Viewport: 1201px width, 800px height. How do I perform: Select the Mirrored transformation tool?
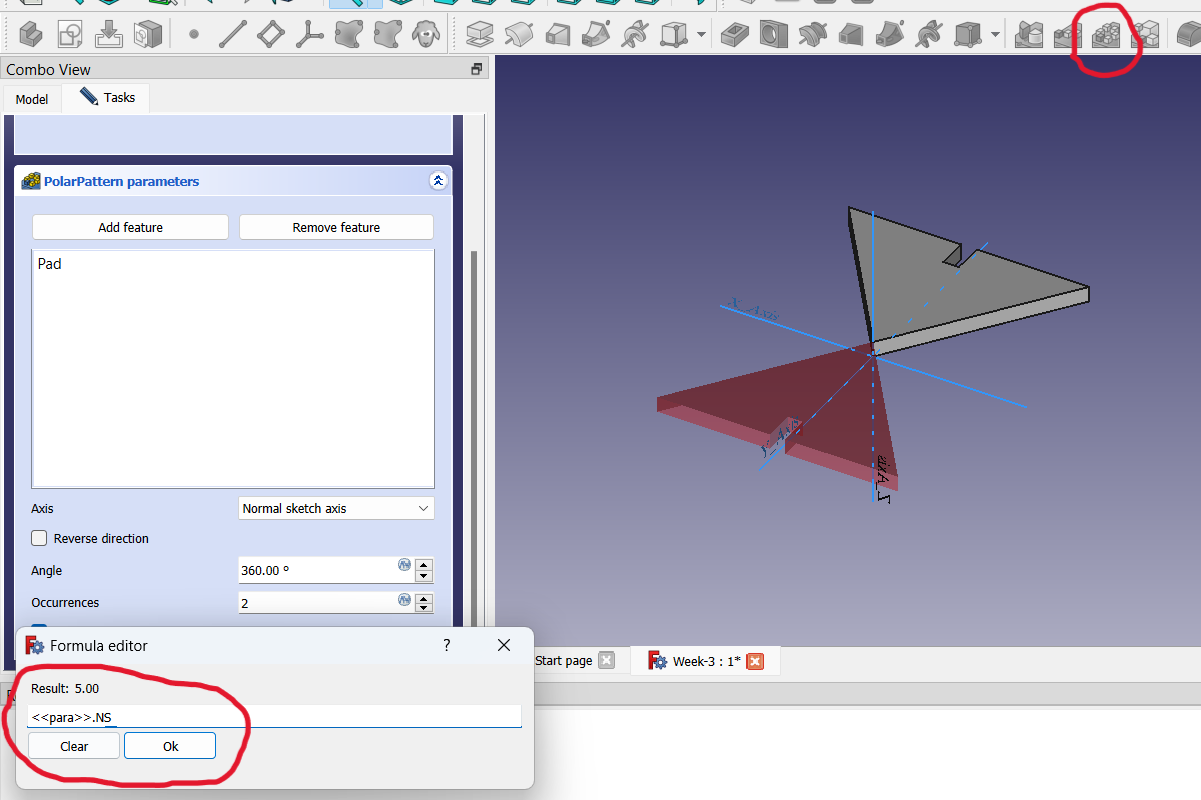tap(1029, 35)
